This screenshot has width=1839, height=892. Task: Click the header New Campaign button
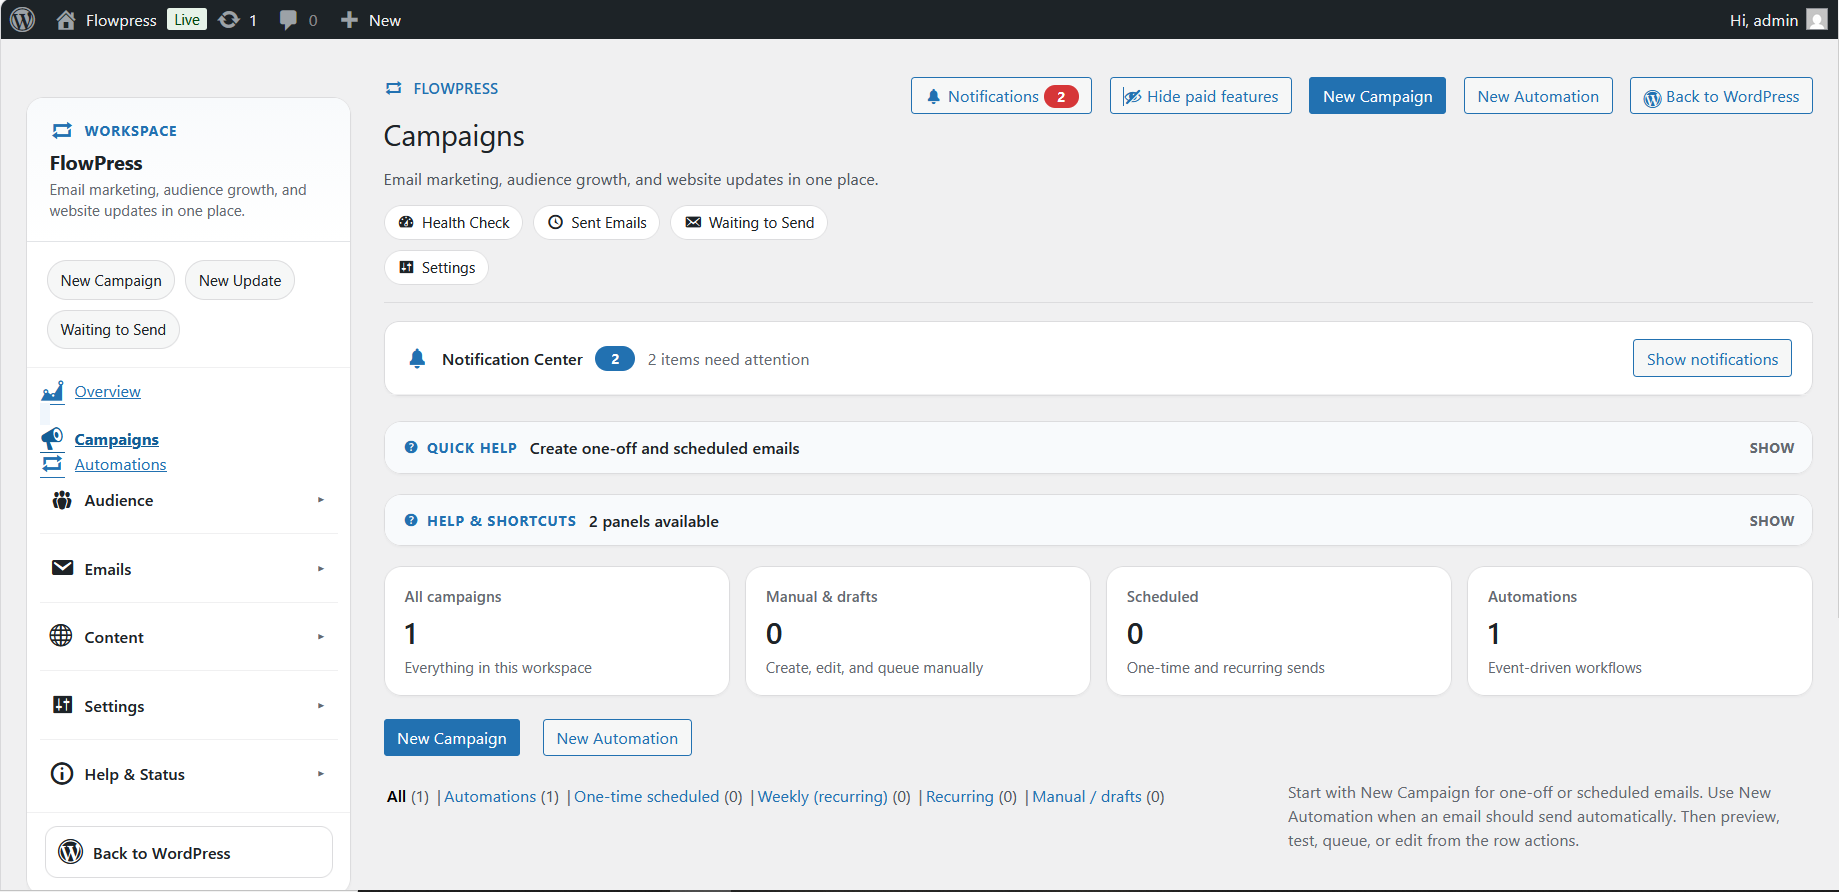click(x=1377, y=96)
